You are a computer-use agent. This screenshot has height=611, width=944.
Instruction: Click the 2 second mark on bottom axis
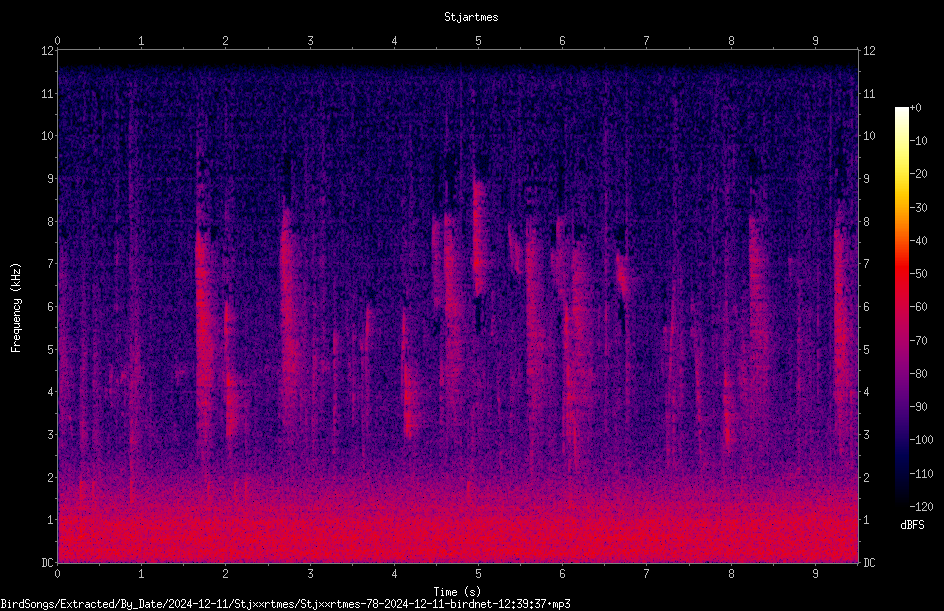point(226,574)
